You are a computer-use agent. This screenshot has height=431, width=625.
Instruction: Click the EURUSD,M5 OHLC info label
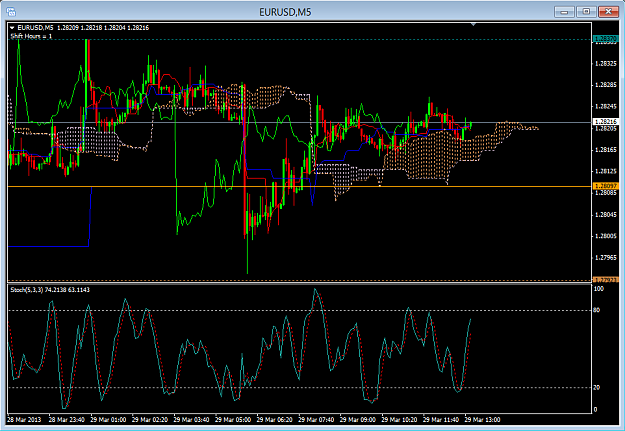(x=83, y=28)
